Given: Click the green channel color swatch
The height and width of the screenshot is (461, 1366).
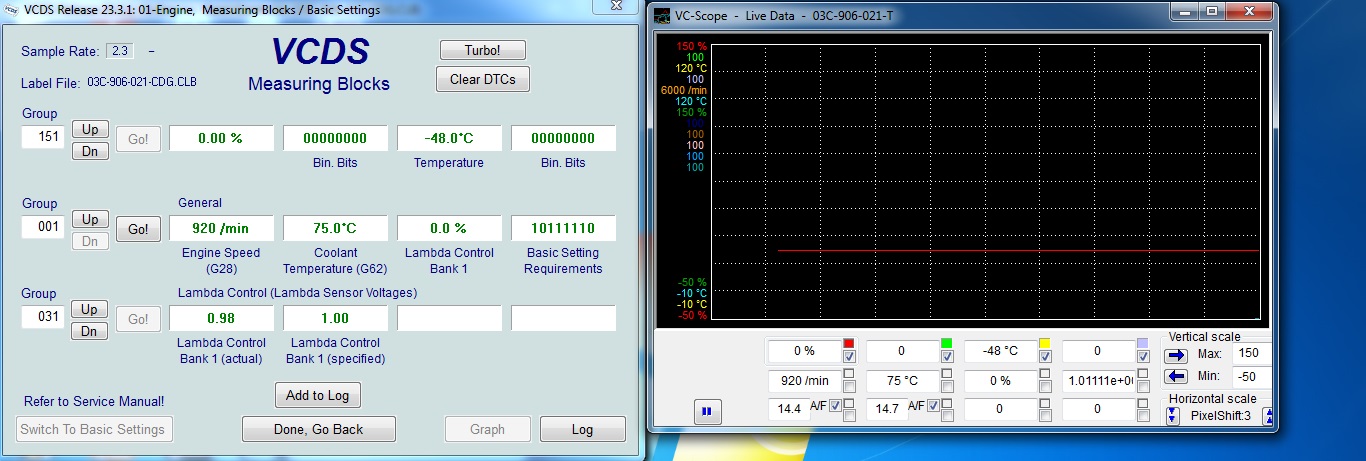Looking at the screenshot, I should (946, 343).
